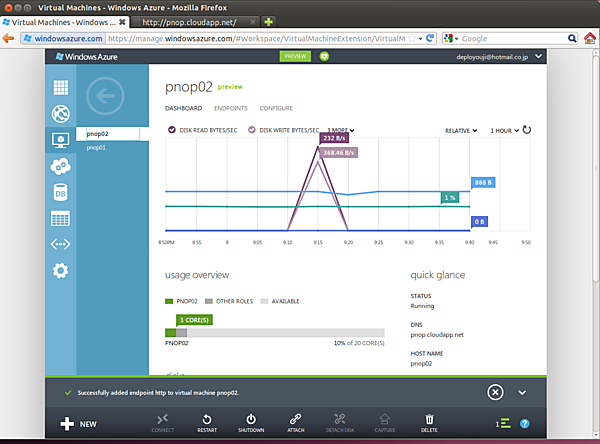
Task: Click the windowsazure.com site identity button
Action: click(x=63, y=38)
